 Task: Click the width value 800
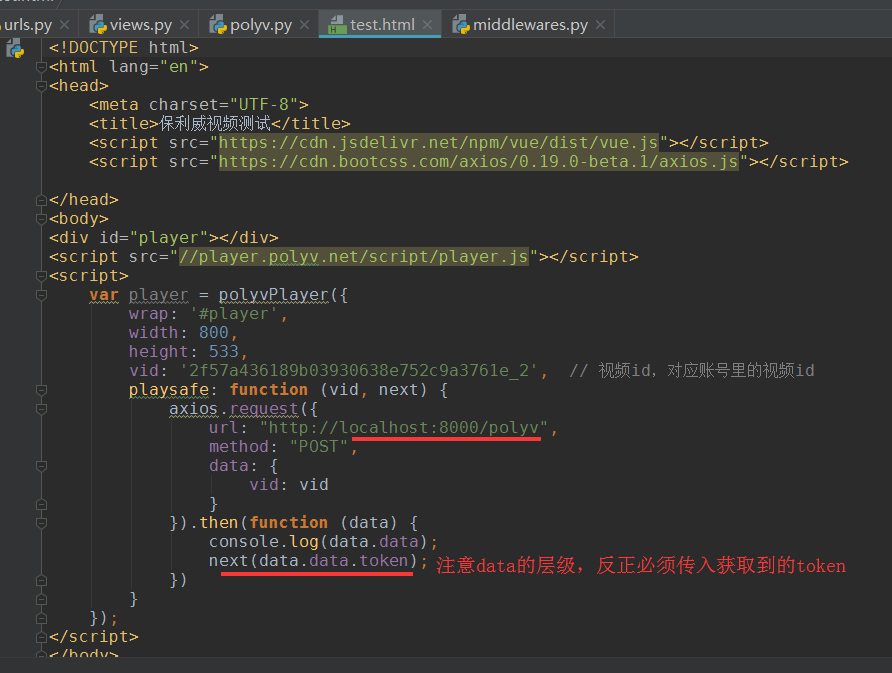(x=214, y=333)
